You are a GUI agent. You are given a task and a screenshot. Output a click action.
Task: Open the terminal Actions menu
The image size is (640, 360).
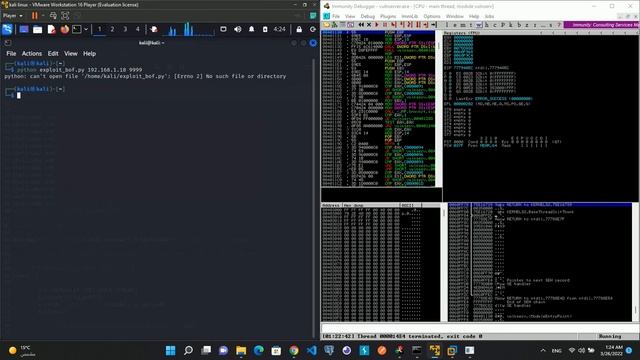tap(32, 53)
